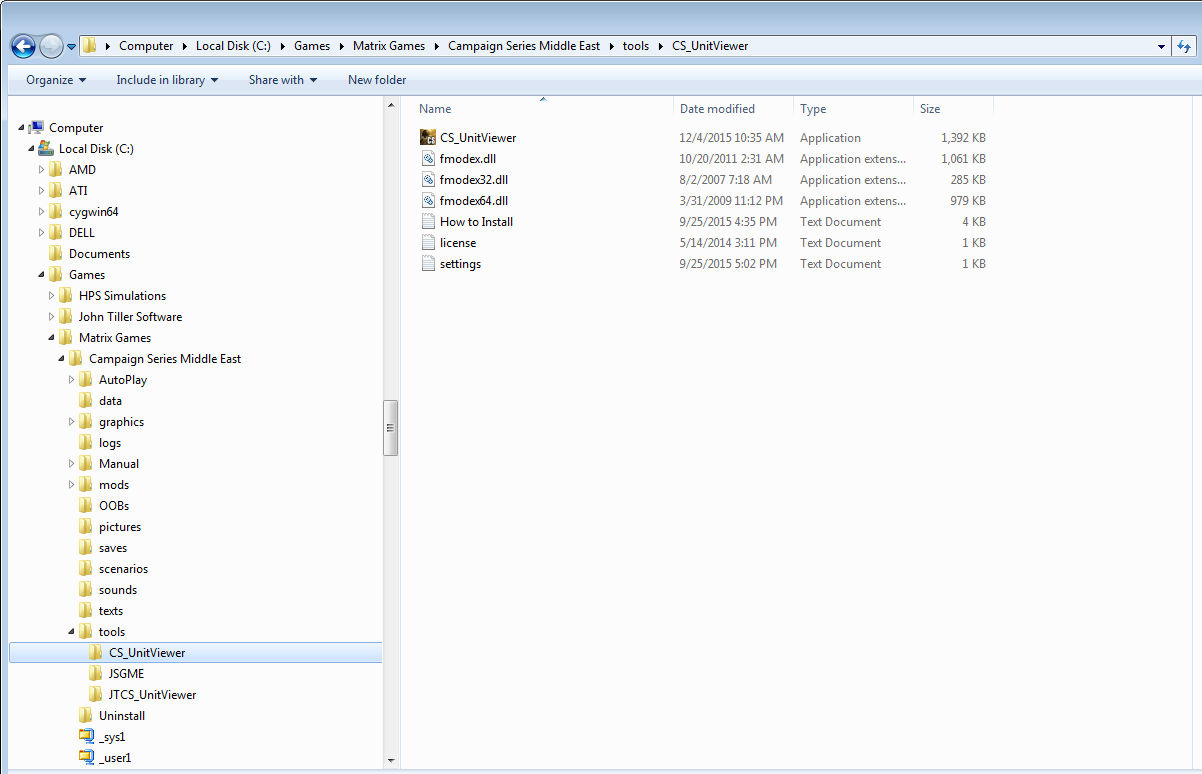Select the pictures folder in tree
The height and width of the screenshot is (774, 1202).
tap(120, 527)
